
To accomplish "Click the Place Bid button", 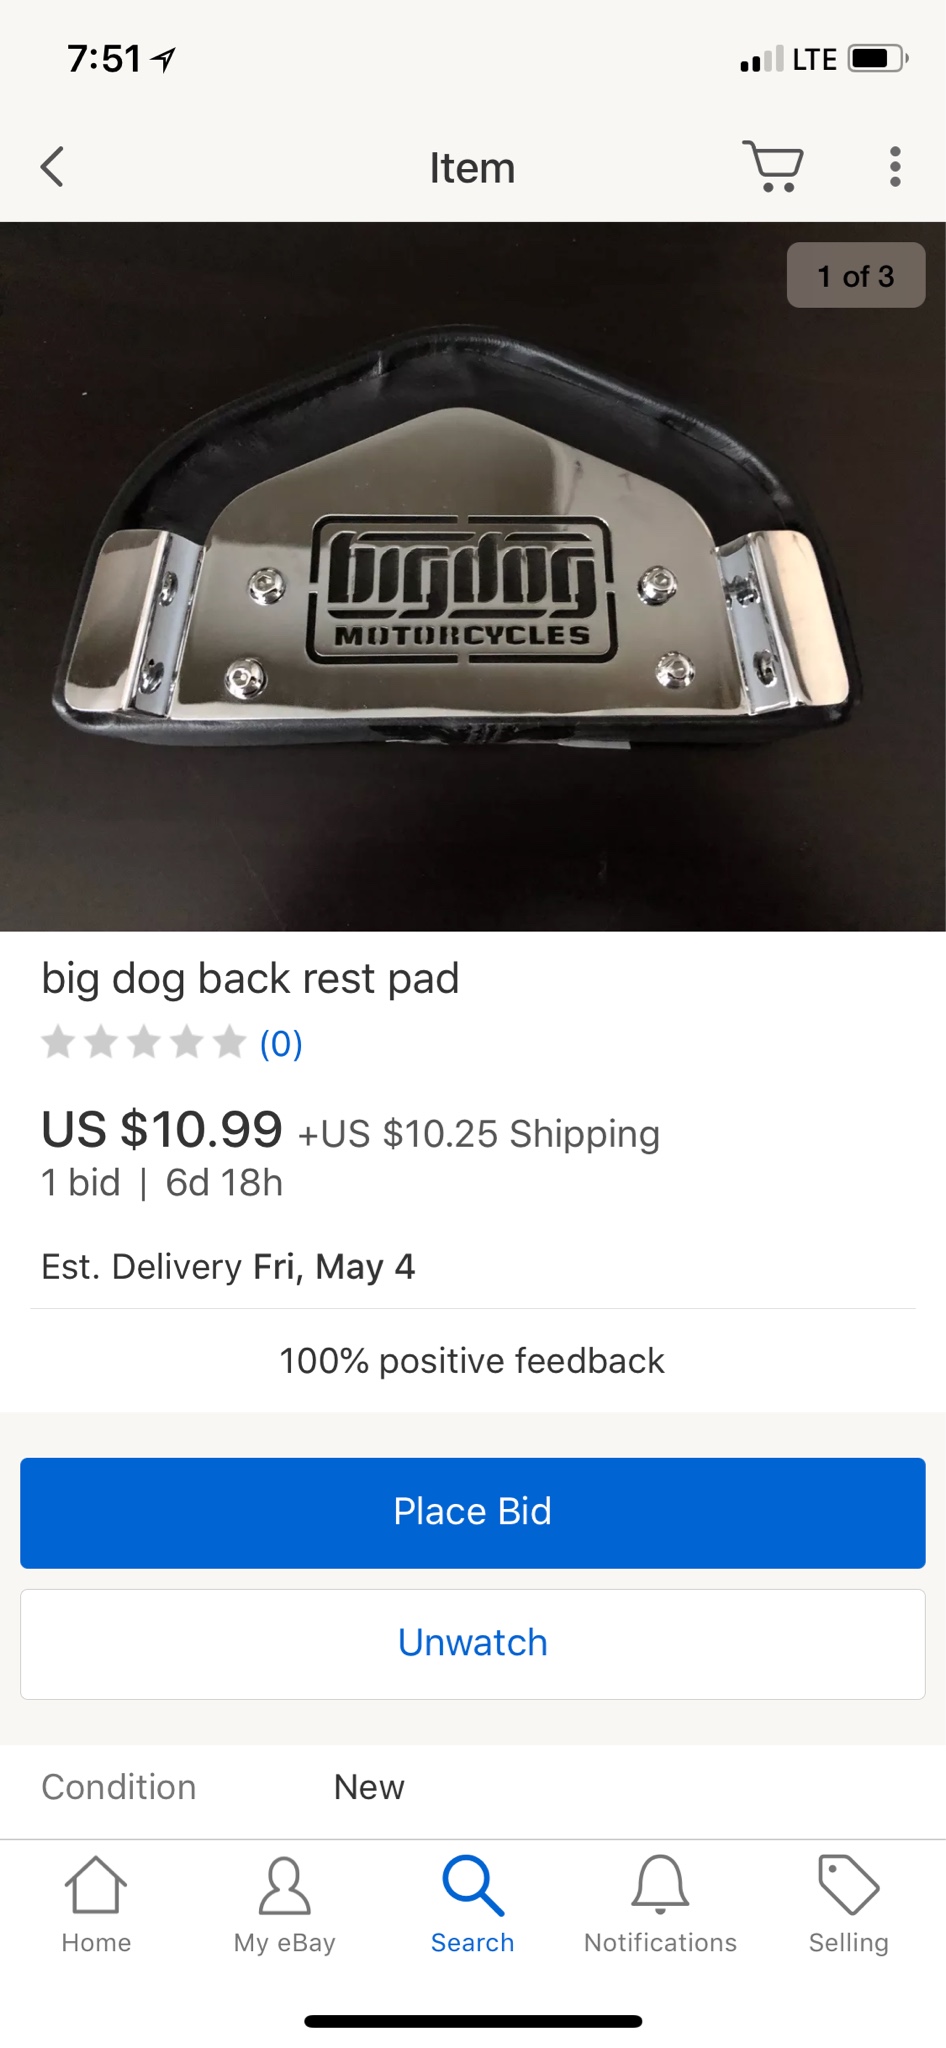I will (x=473, y=1512).
